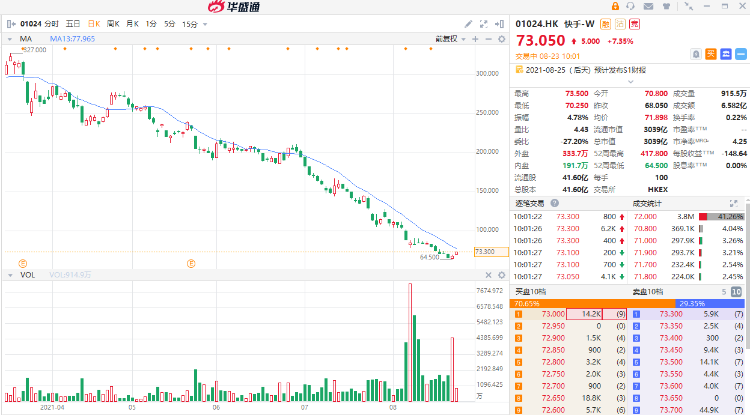
Task: Open more timeframes dropdown after 15分
Action: [x=205, y=24]
